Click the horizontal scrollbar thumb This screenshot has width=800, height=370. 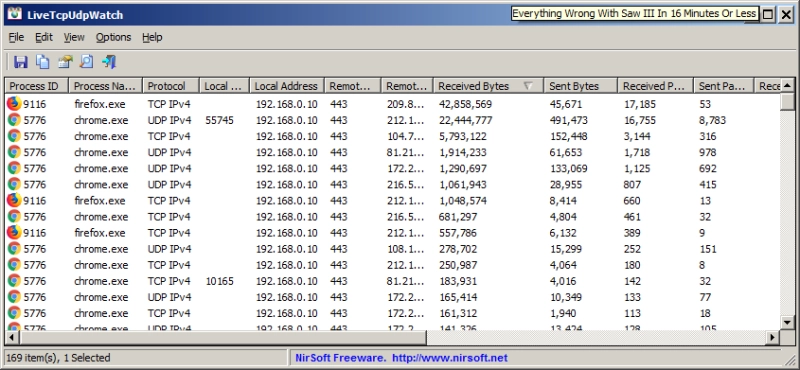pyautogui.click(x=222, y=337)
